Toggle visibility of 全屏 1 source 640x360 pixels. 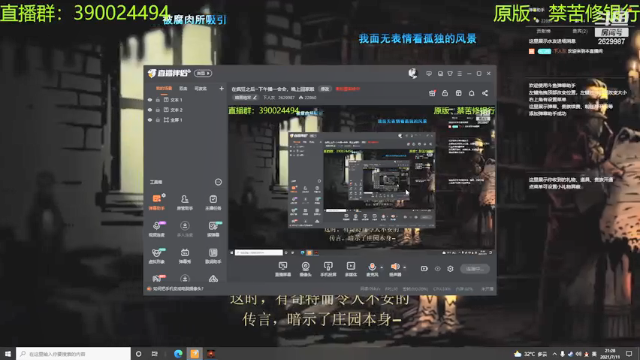(x=150, y=120)
